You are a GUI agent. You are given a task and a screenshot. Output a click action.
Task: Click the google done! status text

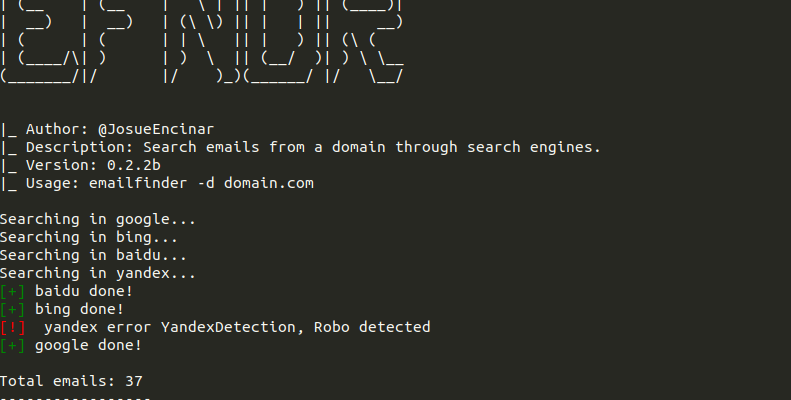[x=88, y=346]
